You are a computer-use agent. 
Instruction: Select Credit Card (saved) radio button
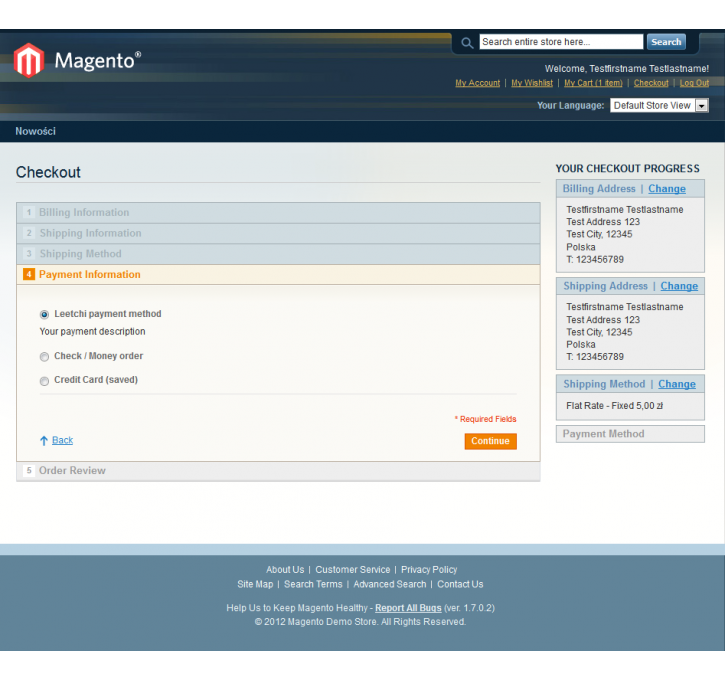[44, 380]
